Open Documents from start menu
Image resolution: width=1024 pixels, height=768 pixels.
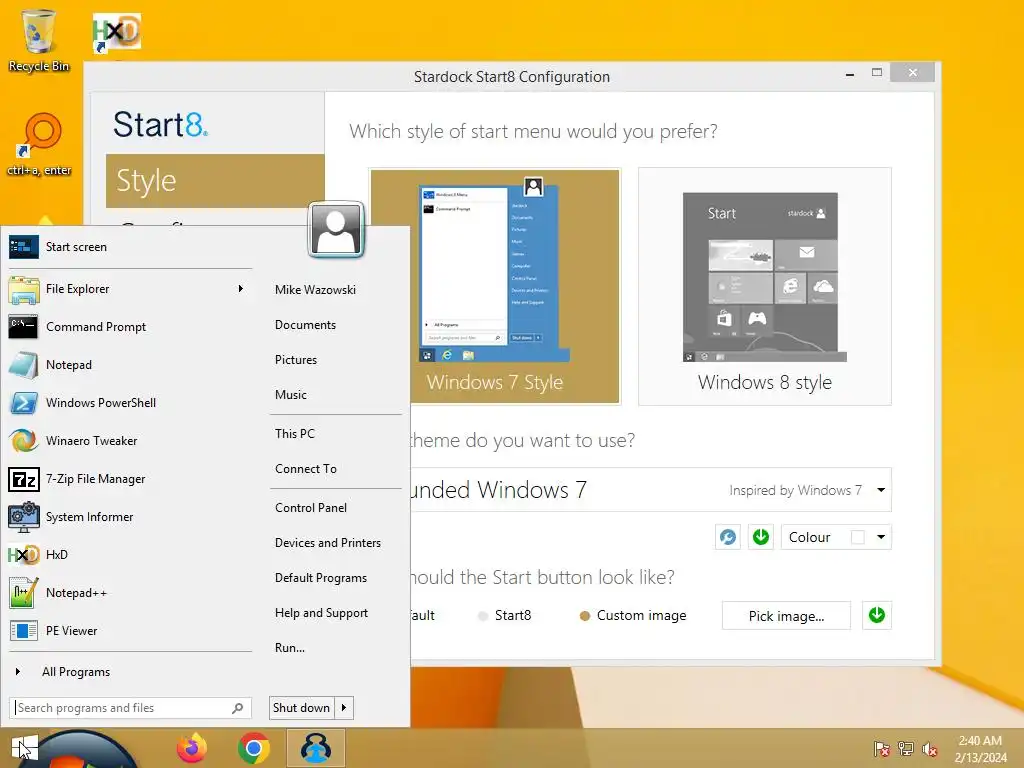305,325
